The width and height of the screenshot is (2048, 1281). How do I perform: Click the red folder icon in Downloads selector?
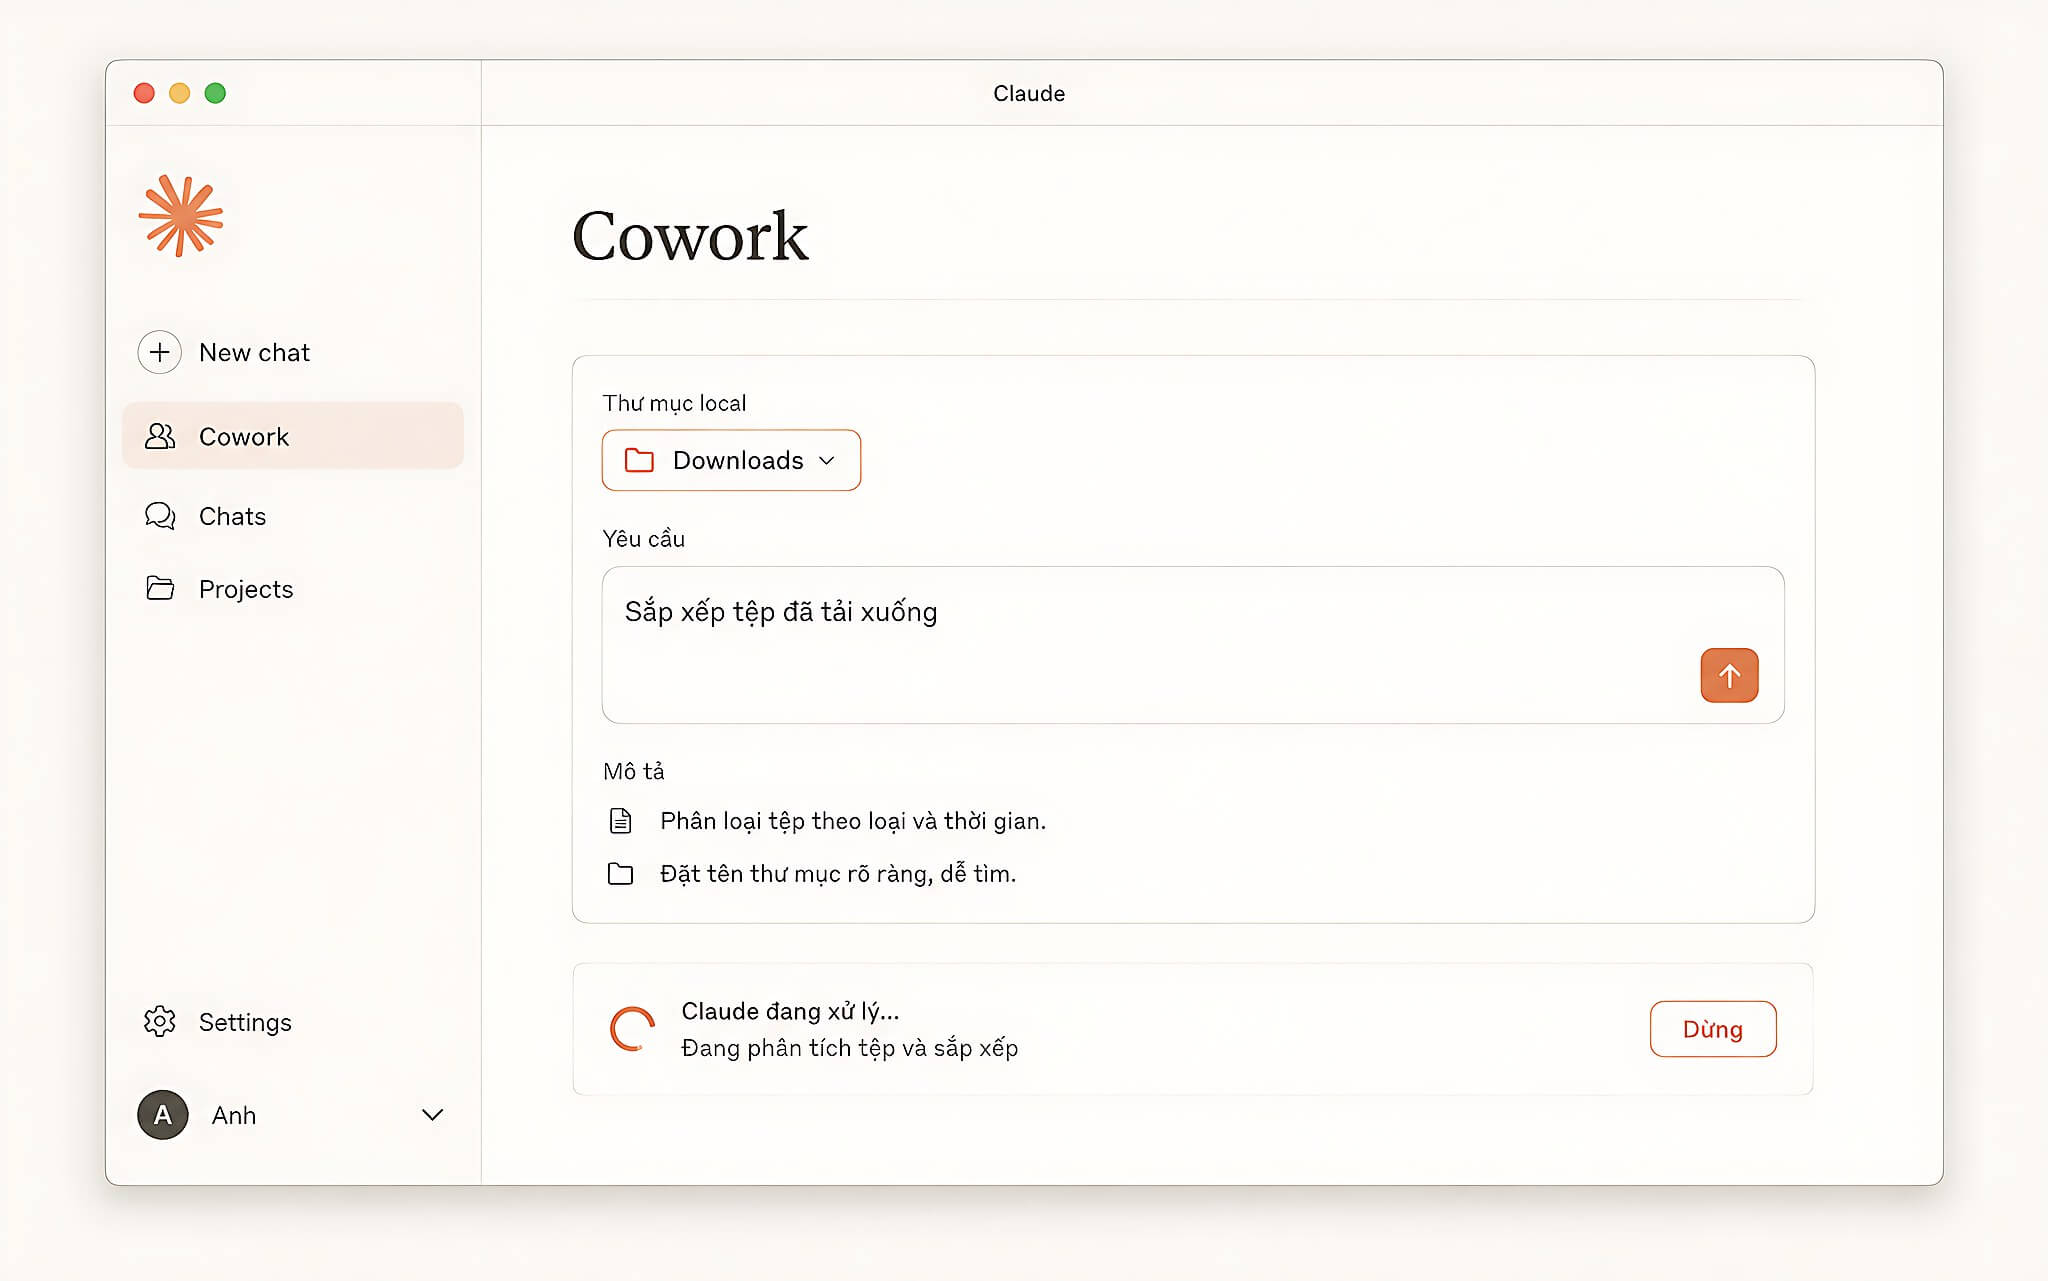[639, 460]
